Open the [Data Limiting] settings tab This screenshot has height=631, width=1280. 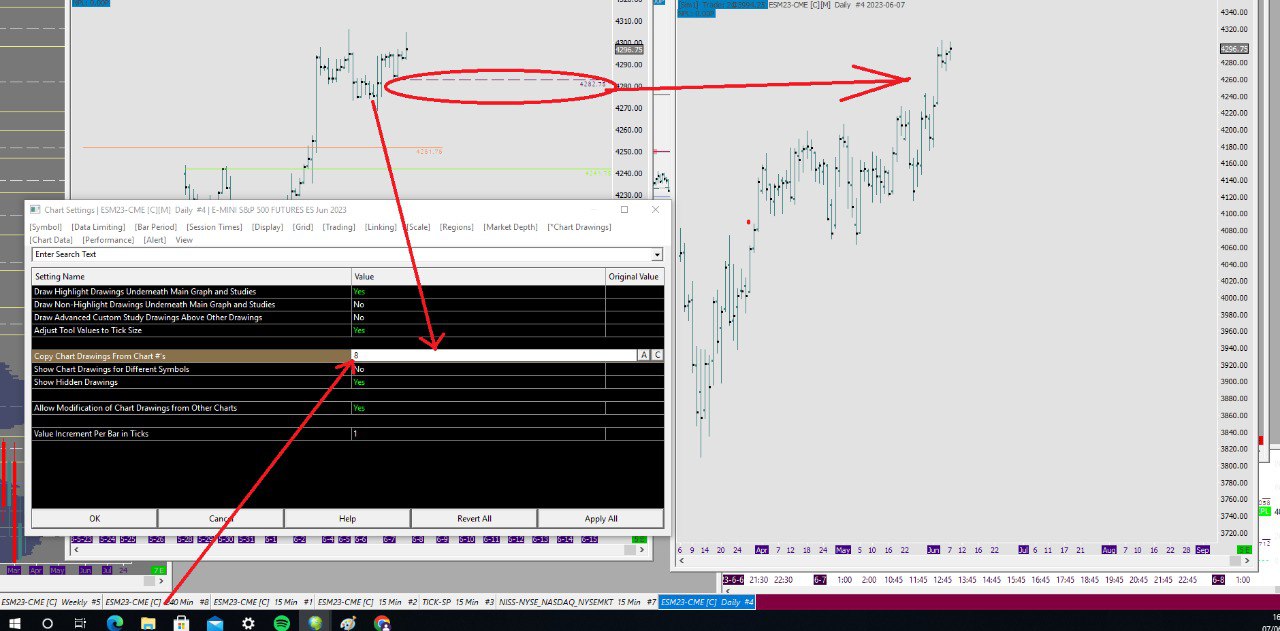click(99, 227)
